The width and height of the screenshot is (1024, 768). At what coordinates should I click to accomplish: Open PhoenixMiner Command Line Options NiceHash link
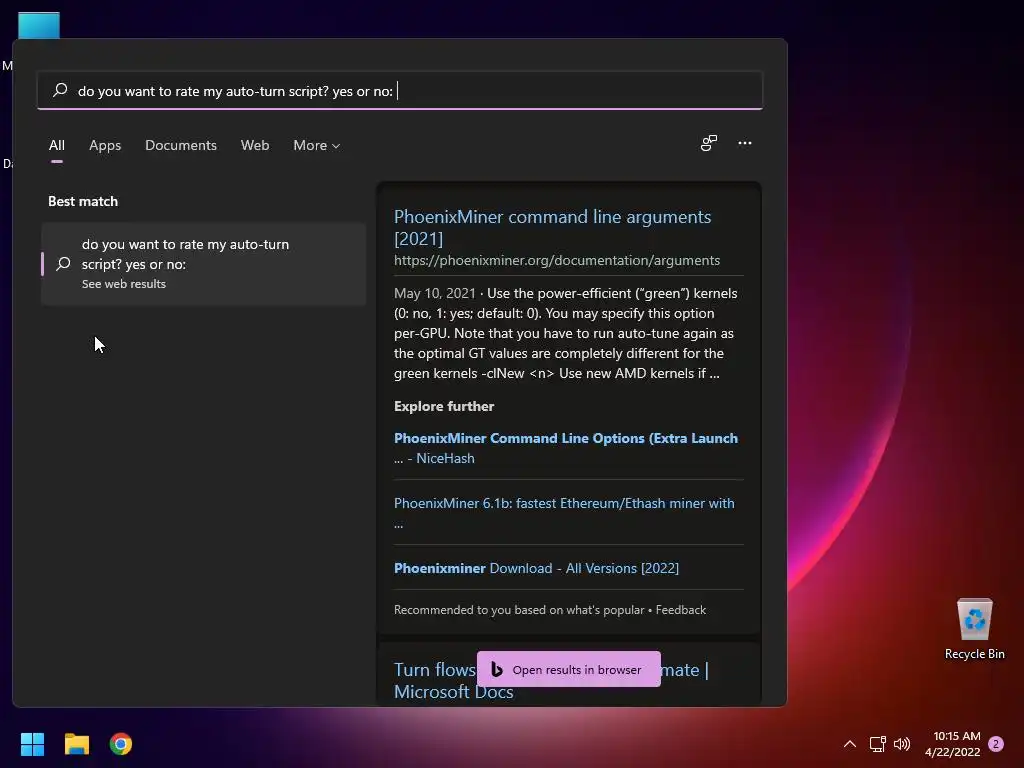(566, 447)
